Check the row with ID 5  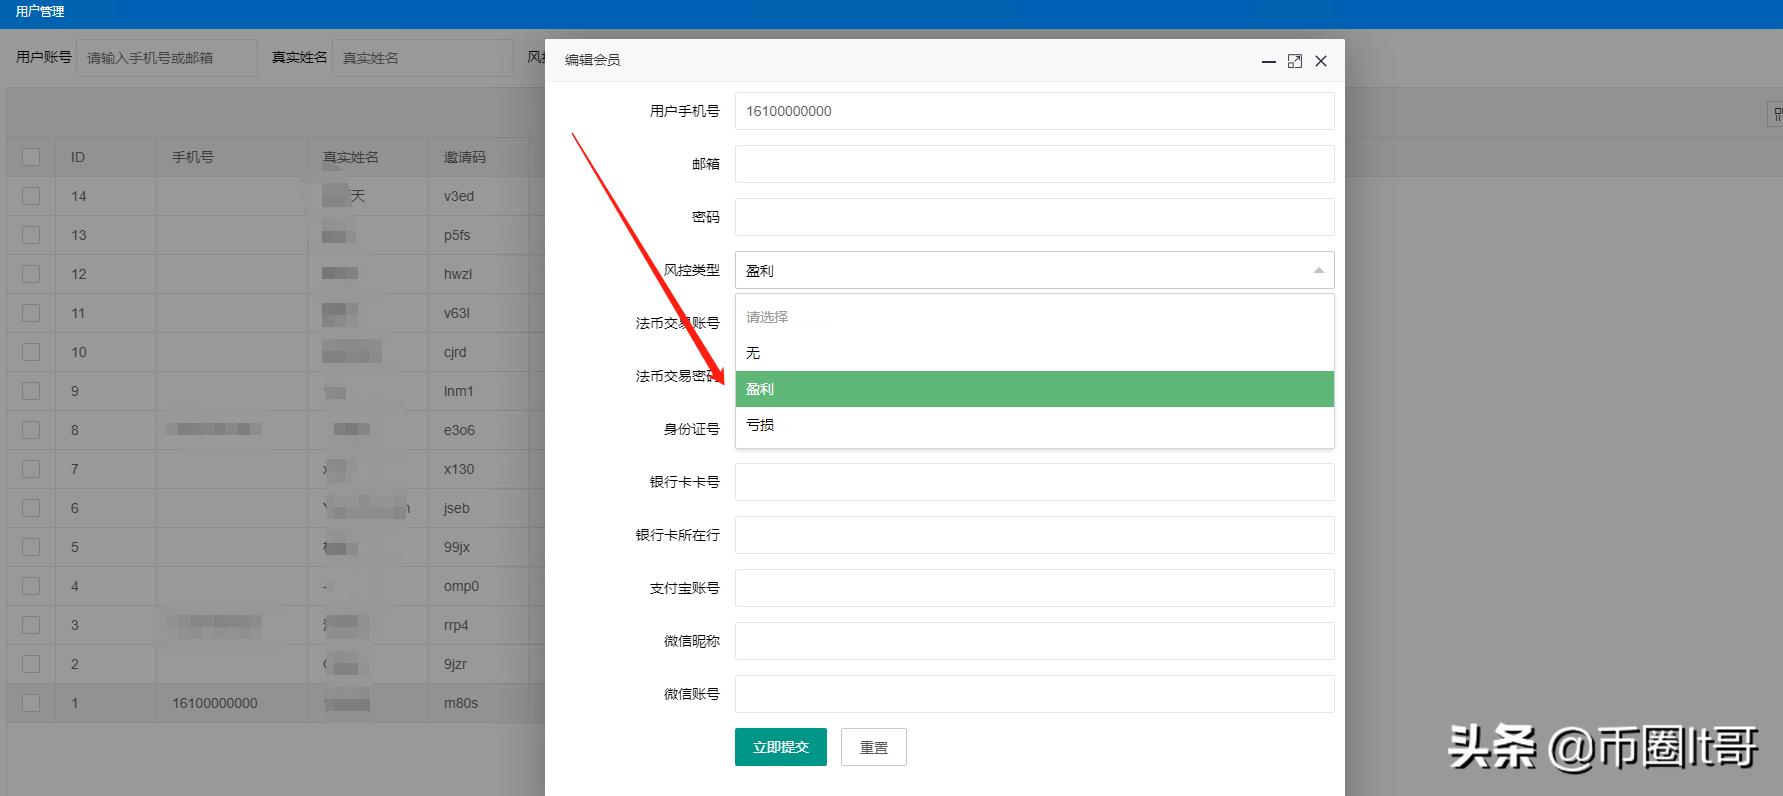[x=31, y=547]
